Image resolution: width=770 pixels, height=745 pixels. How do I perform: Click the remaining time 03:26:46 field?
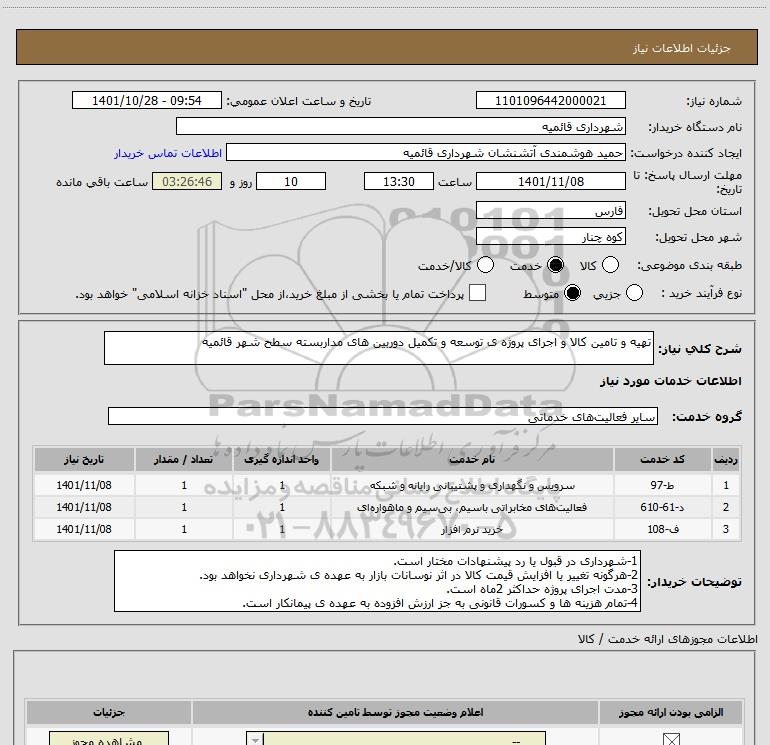coord(187,181)
